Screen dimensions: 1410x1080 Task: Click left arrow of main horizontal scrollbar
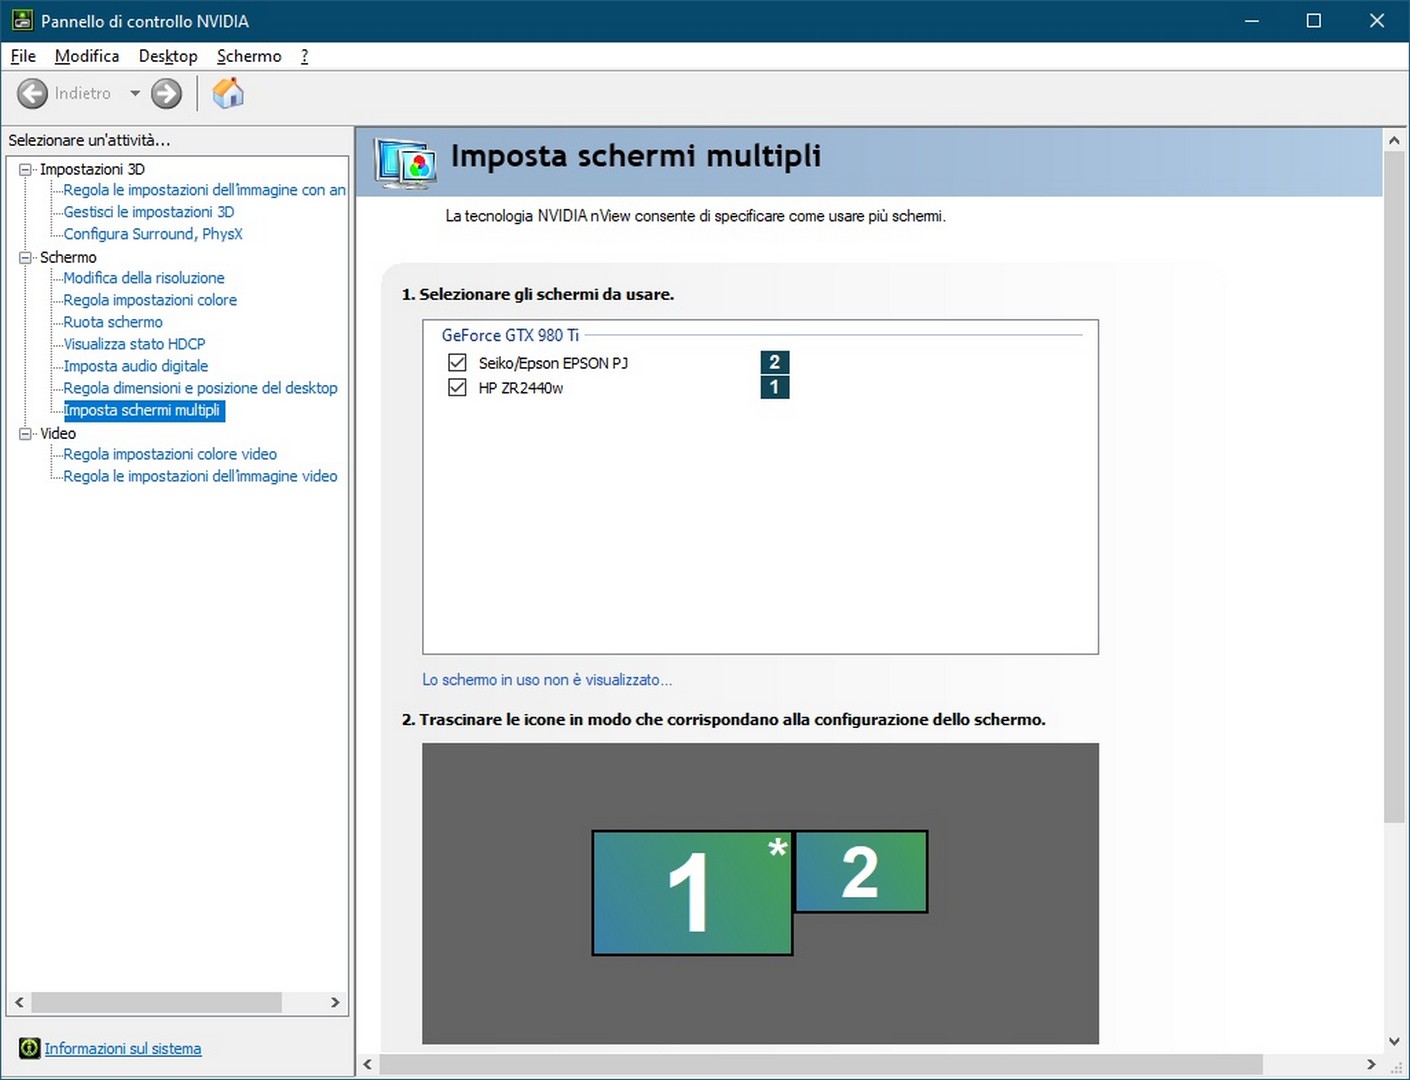[368, 1064]
